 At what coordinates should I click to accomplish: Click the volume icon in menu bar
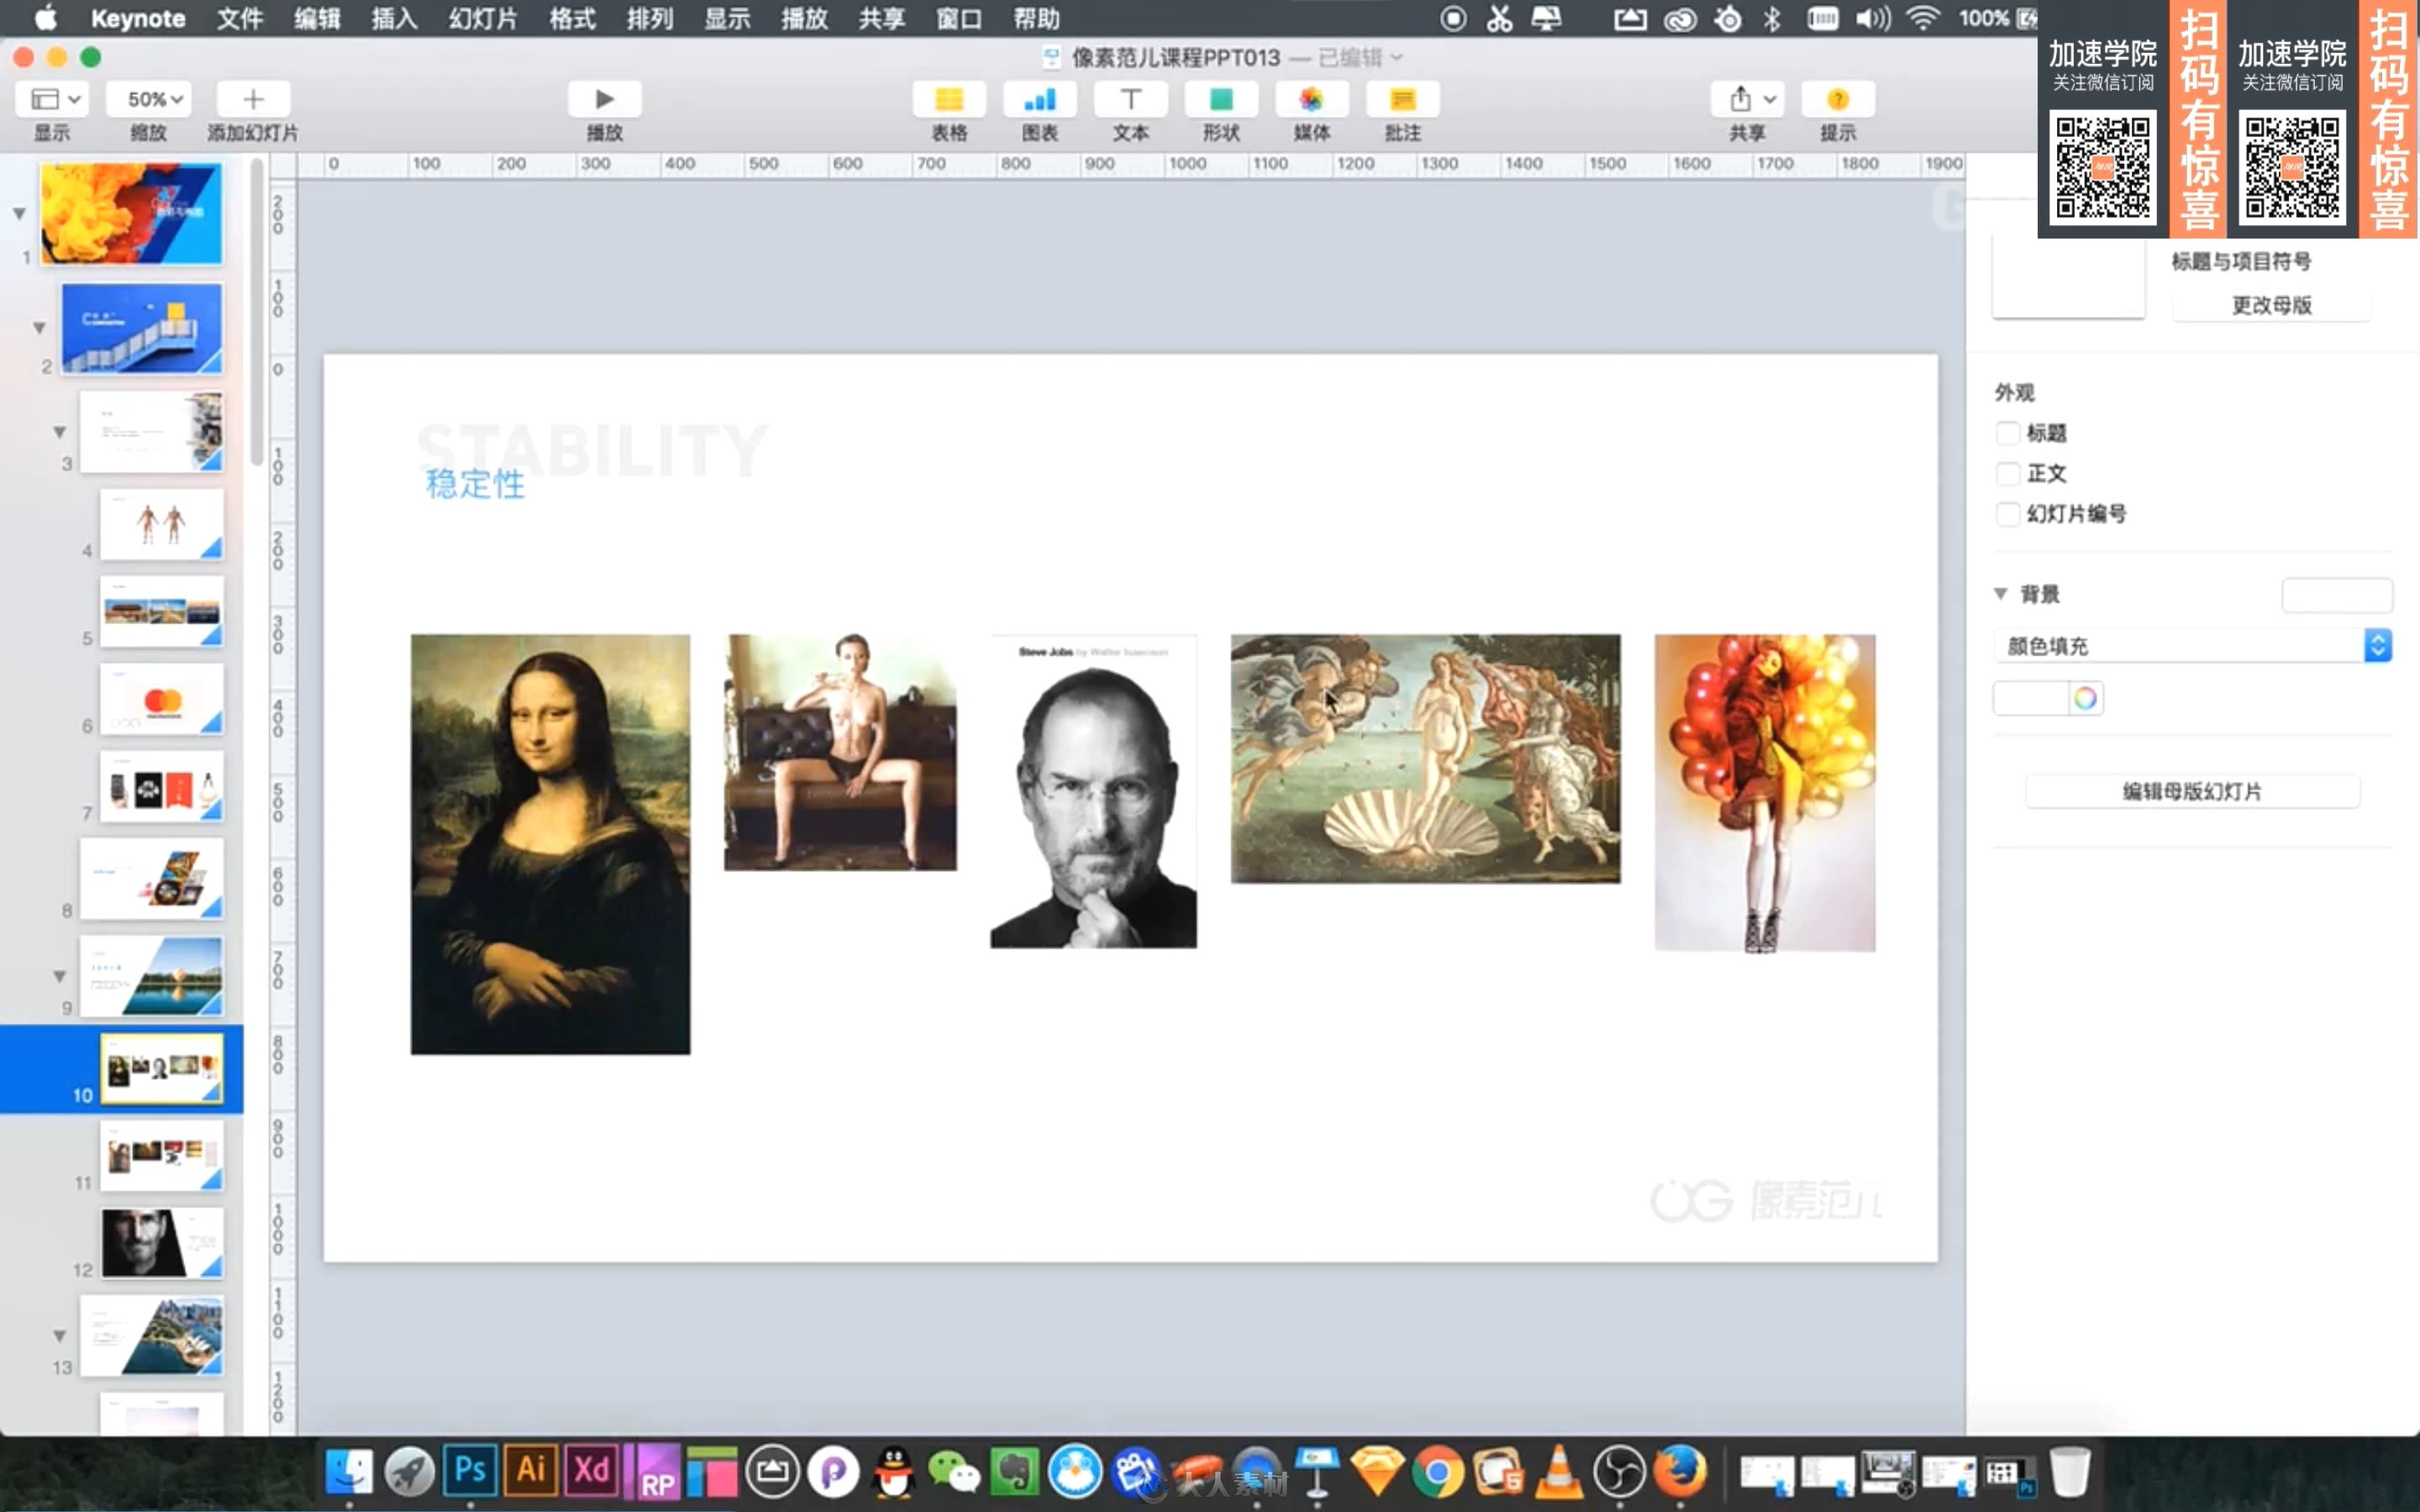coord(1873,18)
